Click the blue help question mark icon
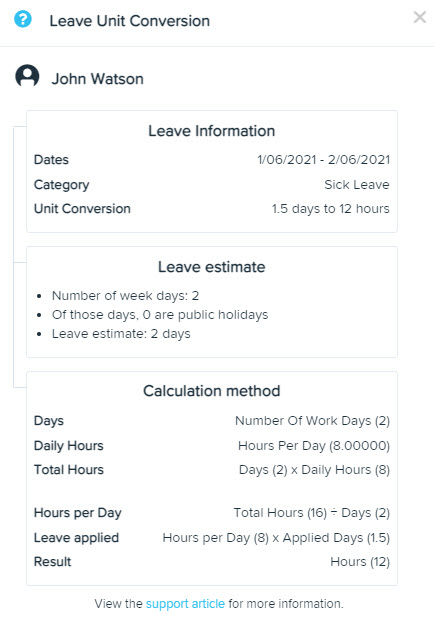Screen dimensions: 434x617 (x=23, y=19)
